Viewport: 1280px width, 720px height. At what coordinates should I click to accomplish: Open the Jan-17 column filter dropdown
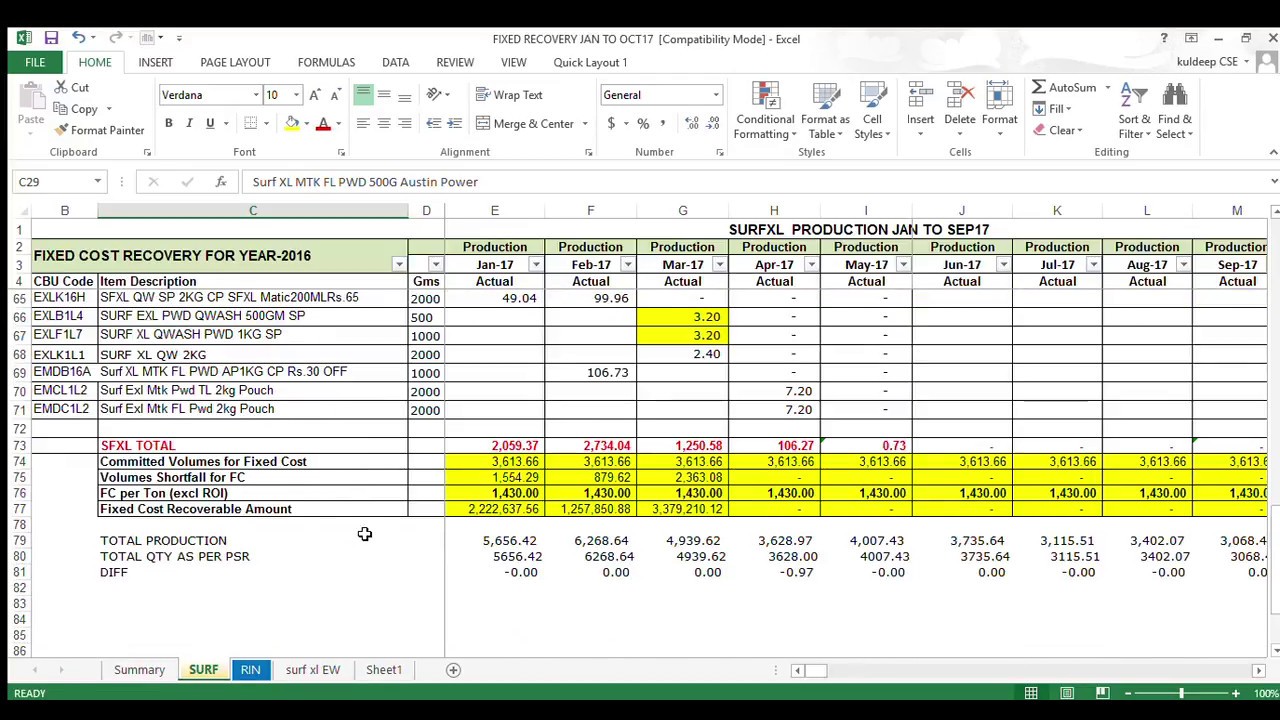(x=535, y=265)
